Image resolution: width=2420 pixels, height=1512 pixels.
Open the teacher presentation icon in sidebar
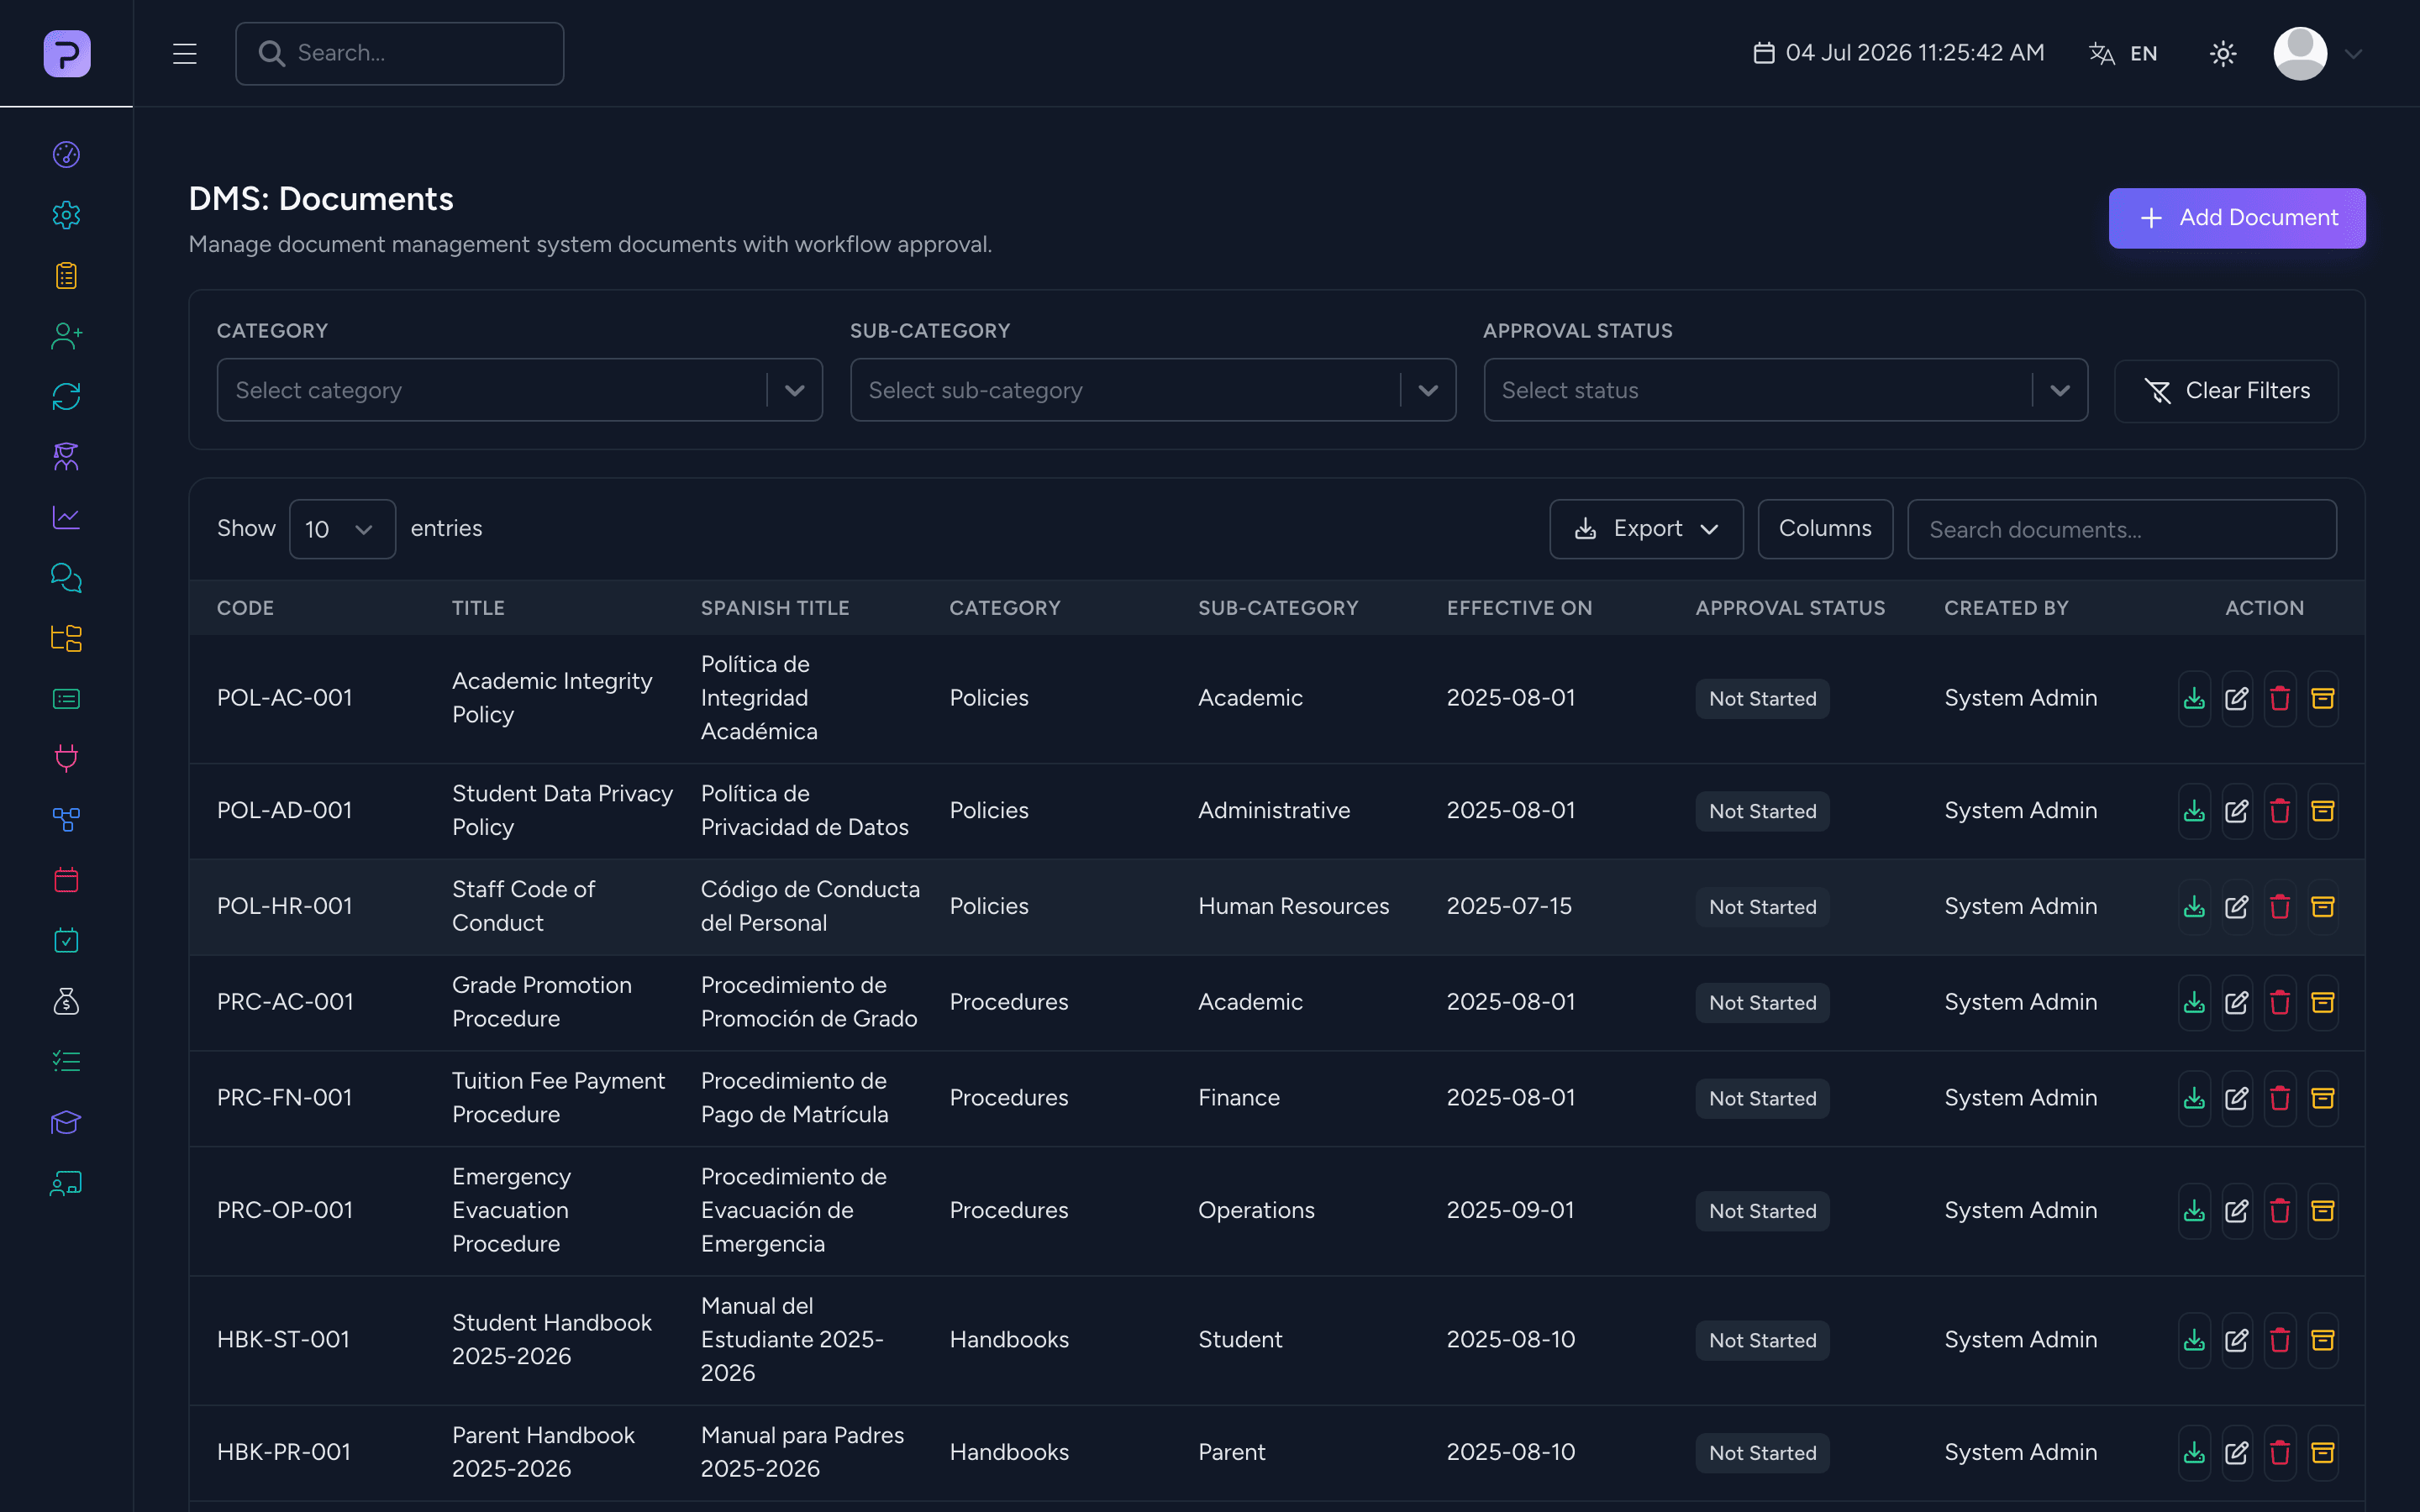(66, 1183)
